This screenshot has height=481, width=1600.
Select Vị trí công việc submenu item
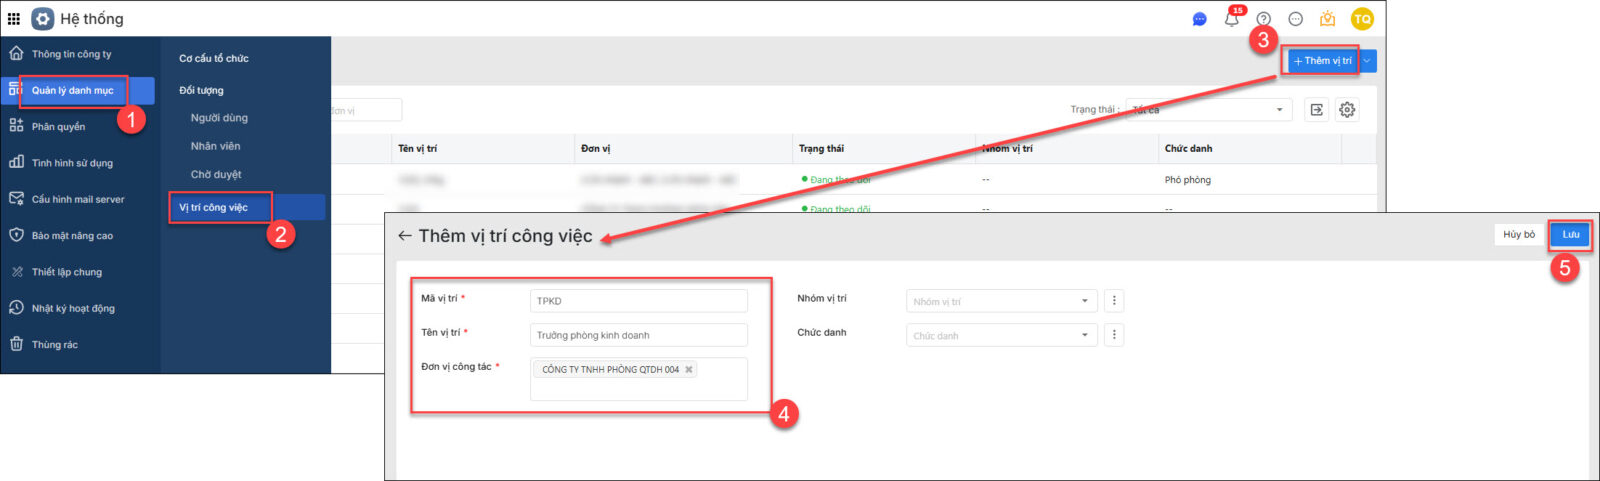click(x=247, y=207)
